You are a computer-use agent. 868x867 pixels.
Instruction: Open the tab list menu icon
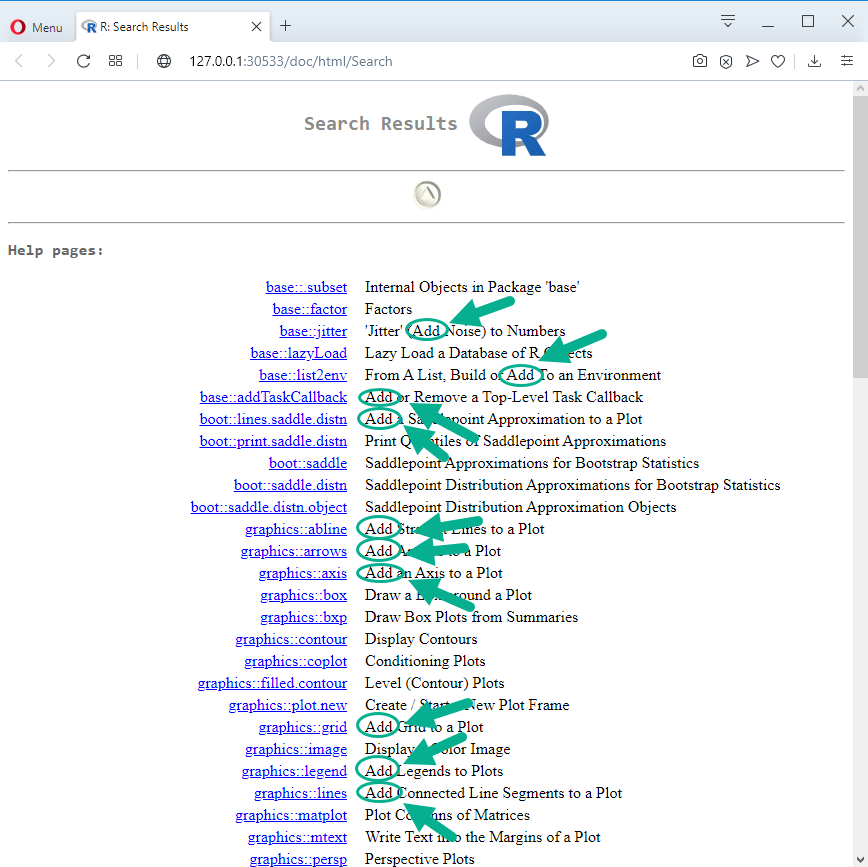pyautogui.click(x=727, y=22)
